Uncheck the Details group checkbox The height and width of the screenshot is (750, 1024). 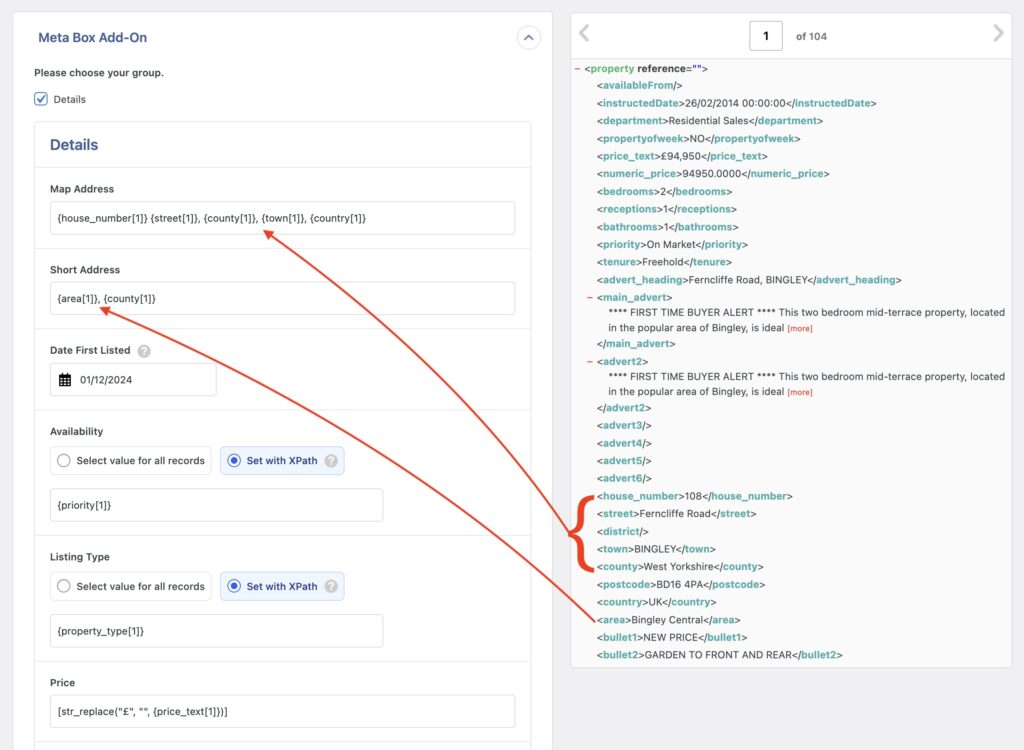pyautogui.click(x=41, y=99)
